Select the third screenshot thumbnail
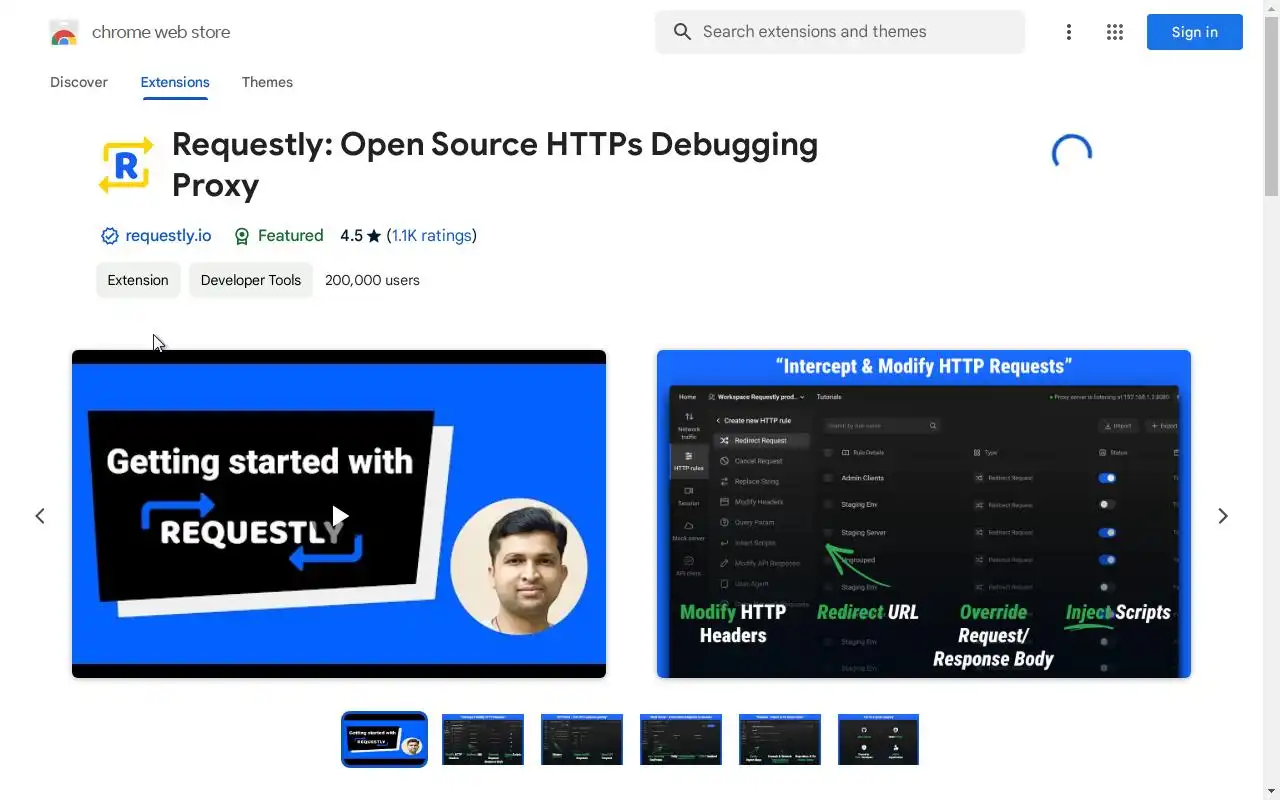Image resolution: width=1280 pixels, height=800 pixels. tap(582, 739)
